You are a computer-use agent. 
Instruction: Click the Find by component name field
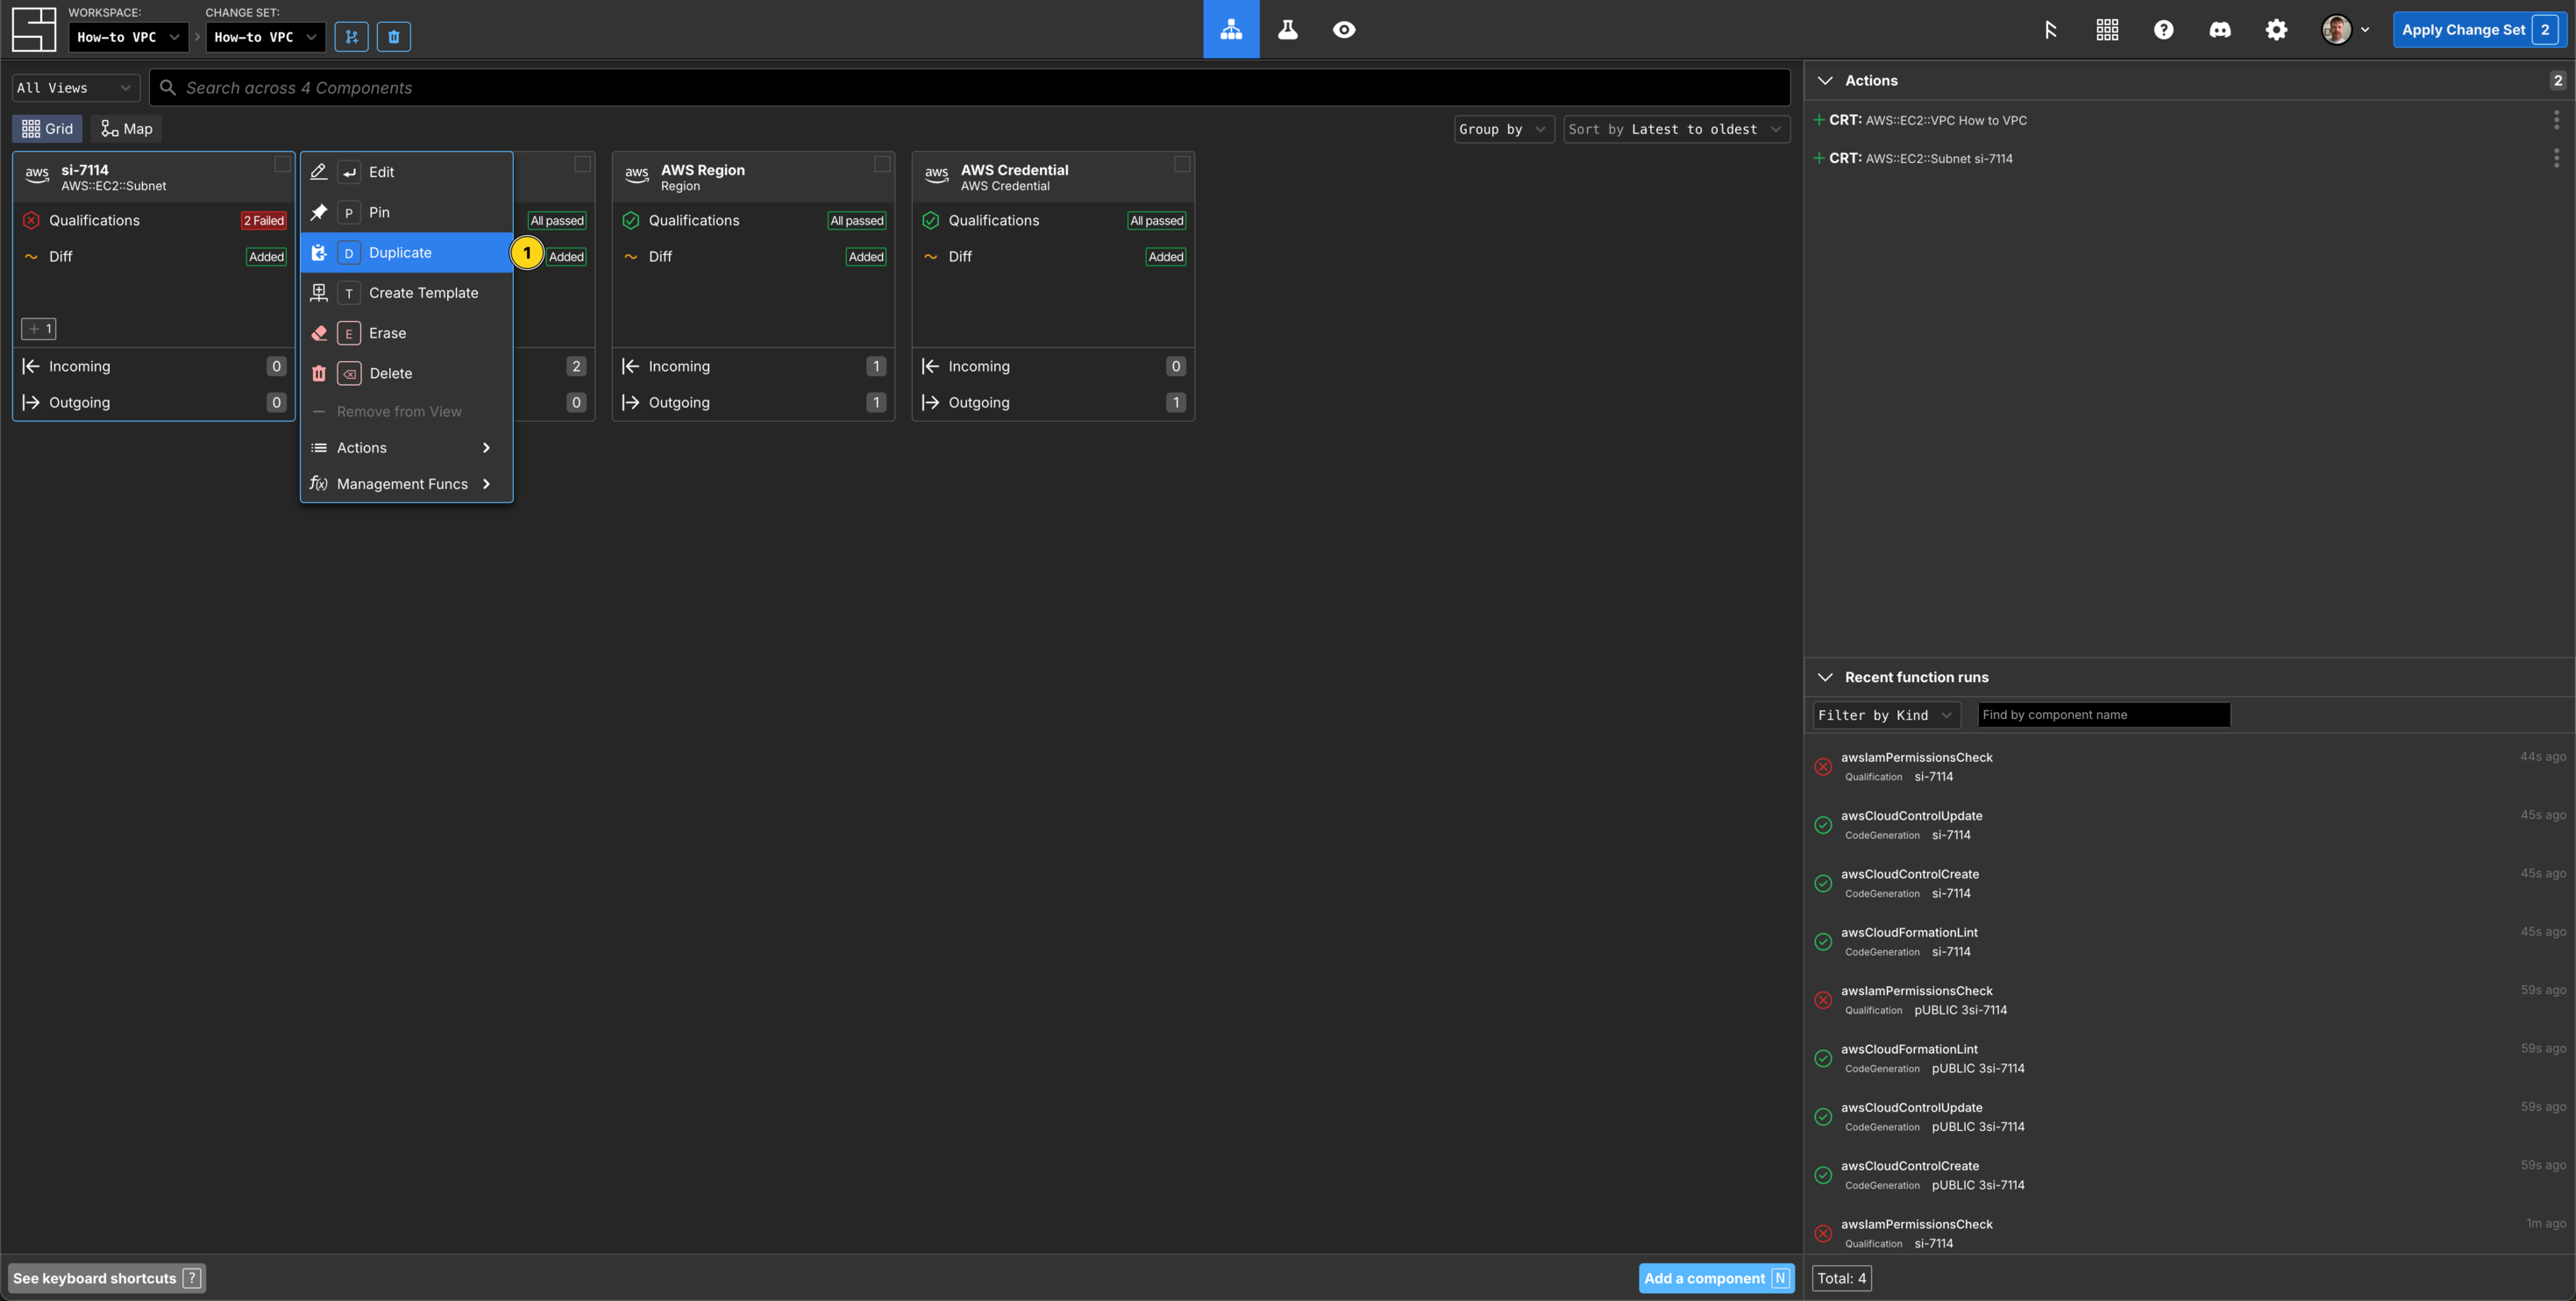tap(2103, 715)
